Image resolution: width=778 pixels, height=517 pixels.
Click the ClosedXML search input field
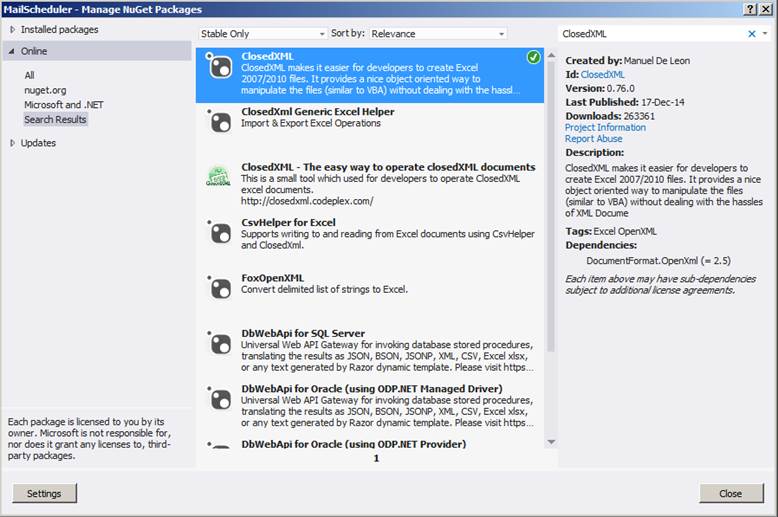tap(652, 34)
